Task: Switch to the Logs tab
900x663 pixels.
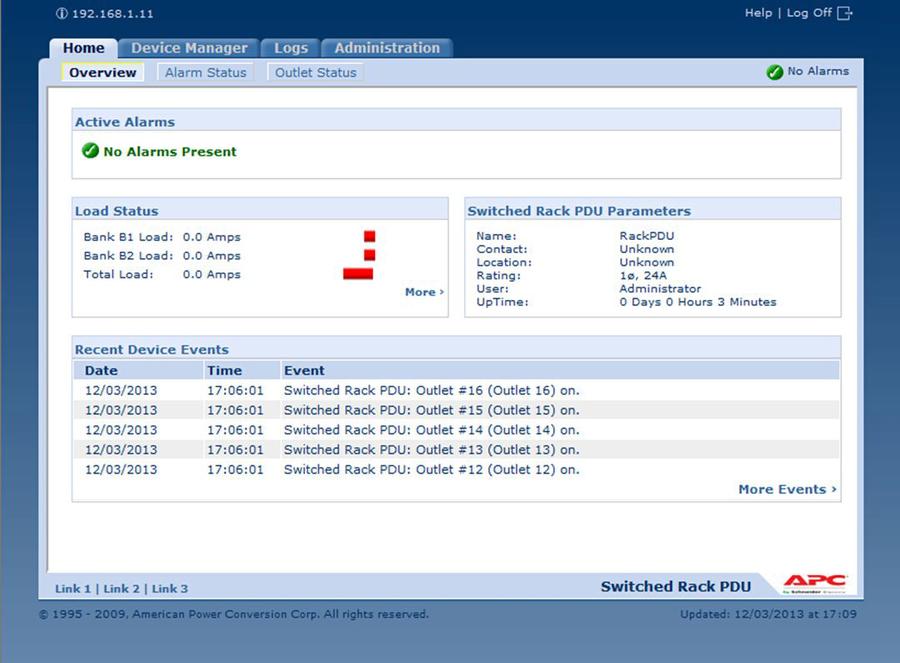Action: point(291,48)
